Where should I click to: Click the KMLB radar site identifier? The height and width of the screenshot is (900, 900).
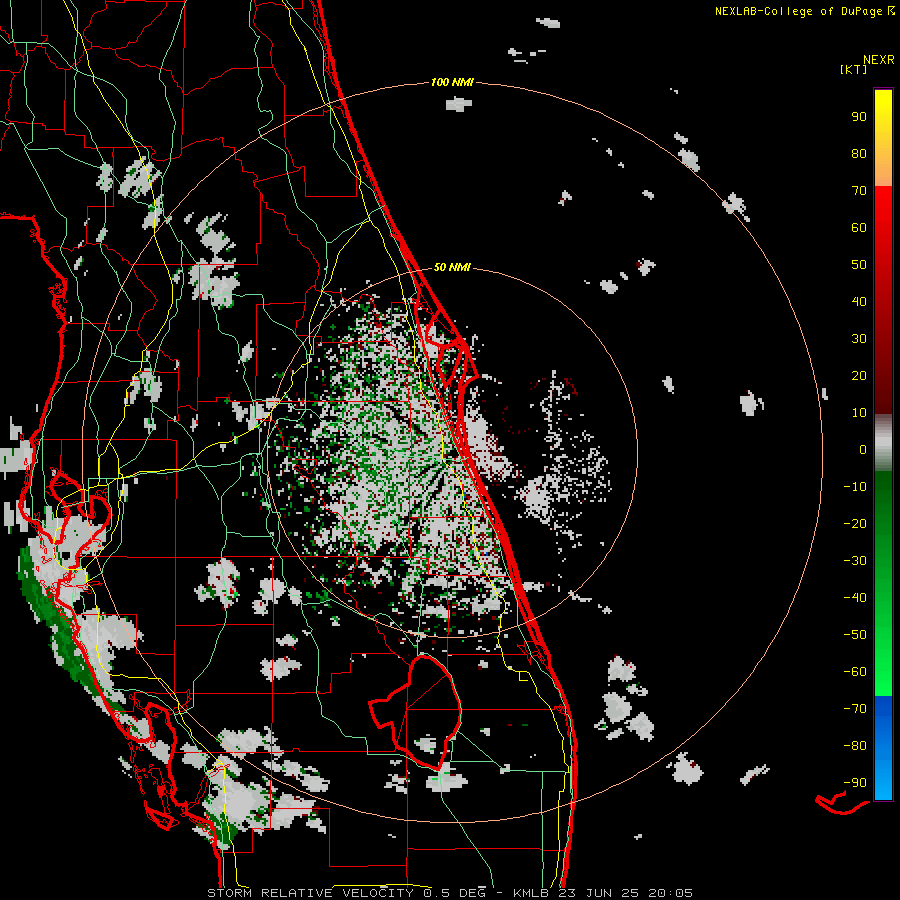530,893
